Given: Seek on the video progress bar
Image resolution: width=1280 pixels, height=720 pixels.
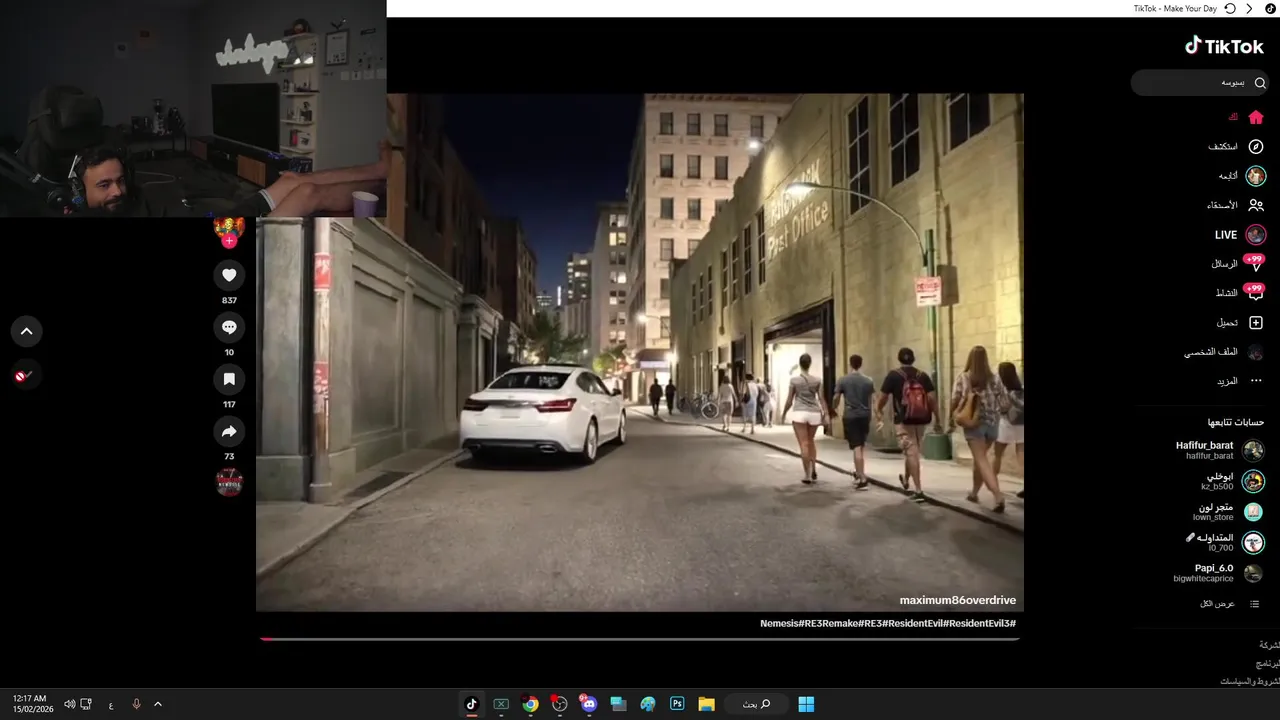Looking at the screenshot, I should point(639,638).
